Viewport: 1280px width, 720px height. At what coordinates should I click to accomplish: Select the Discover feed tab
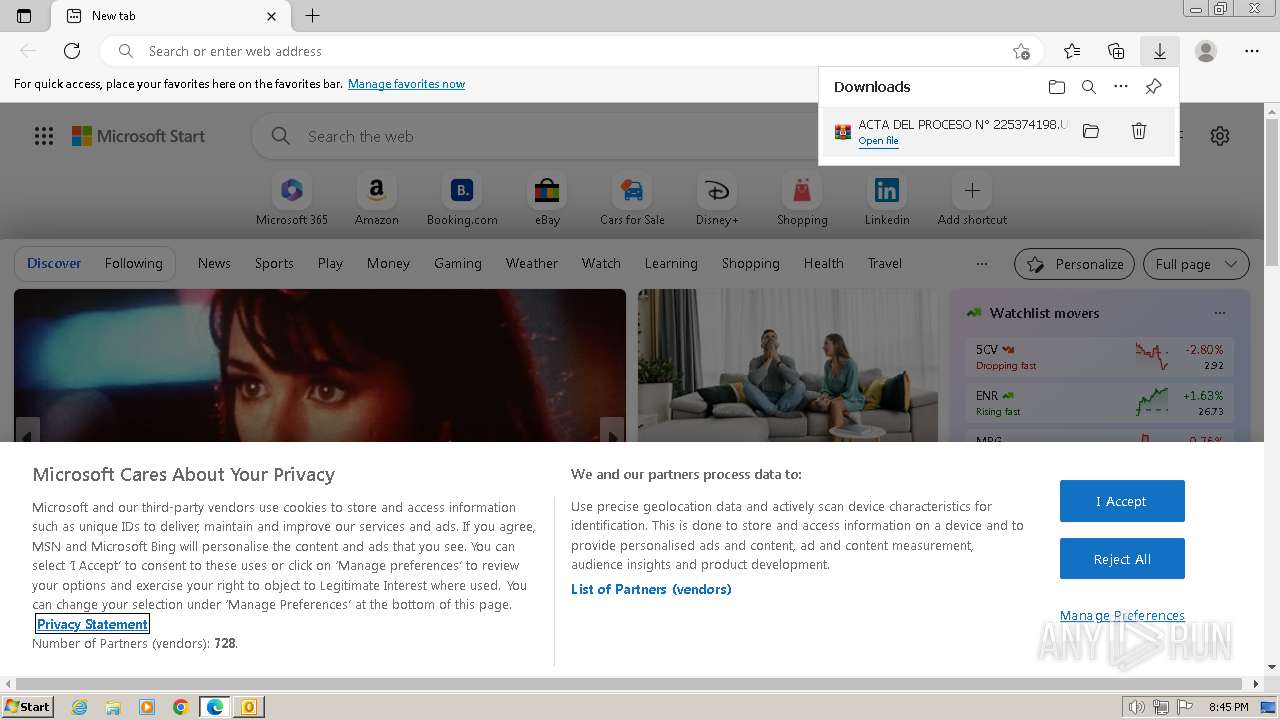[x=54, y=263]
